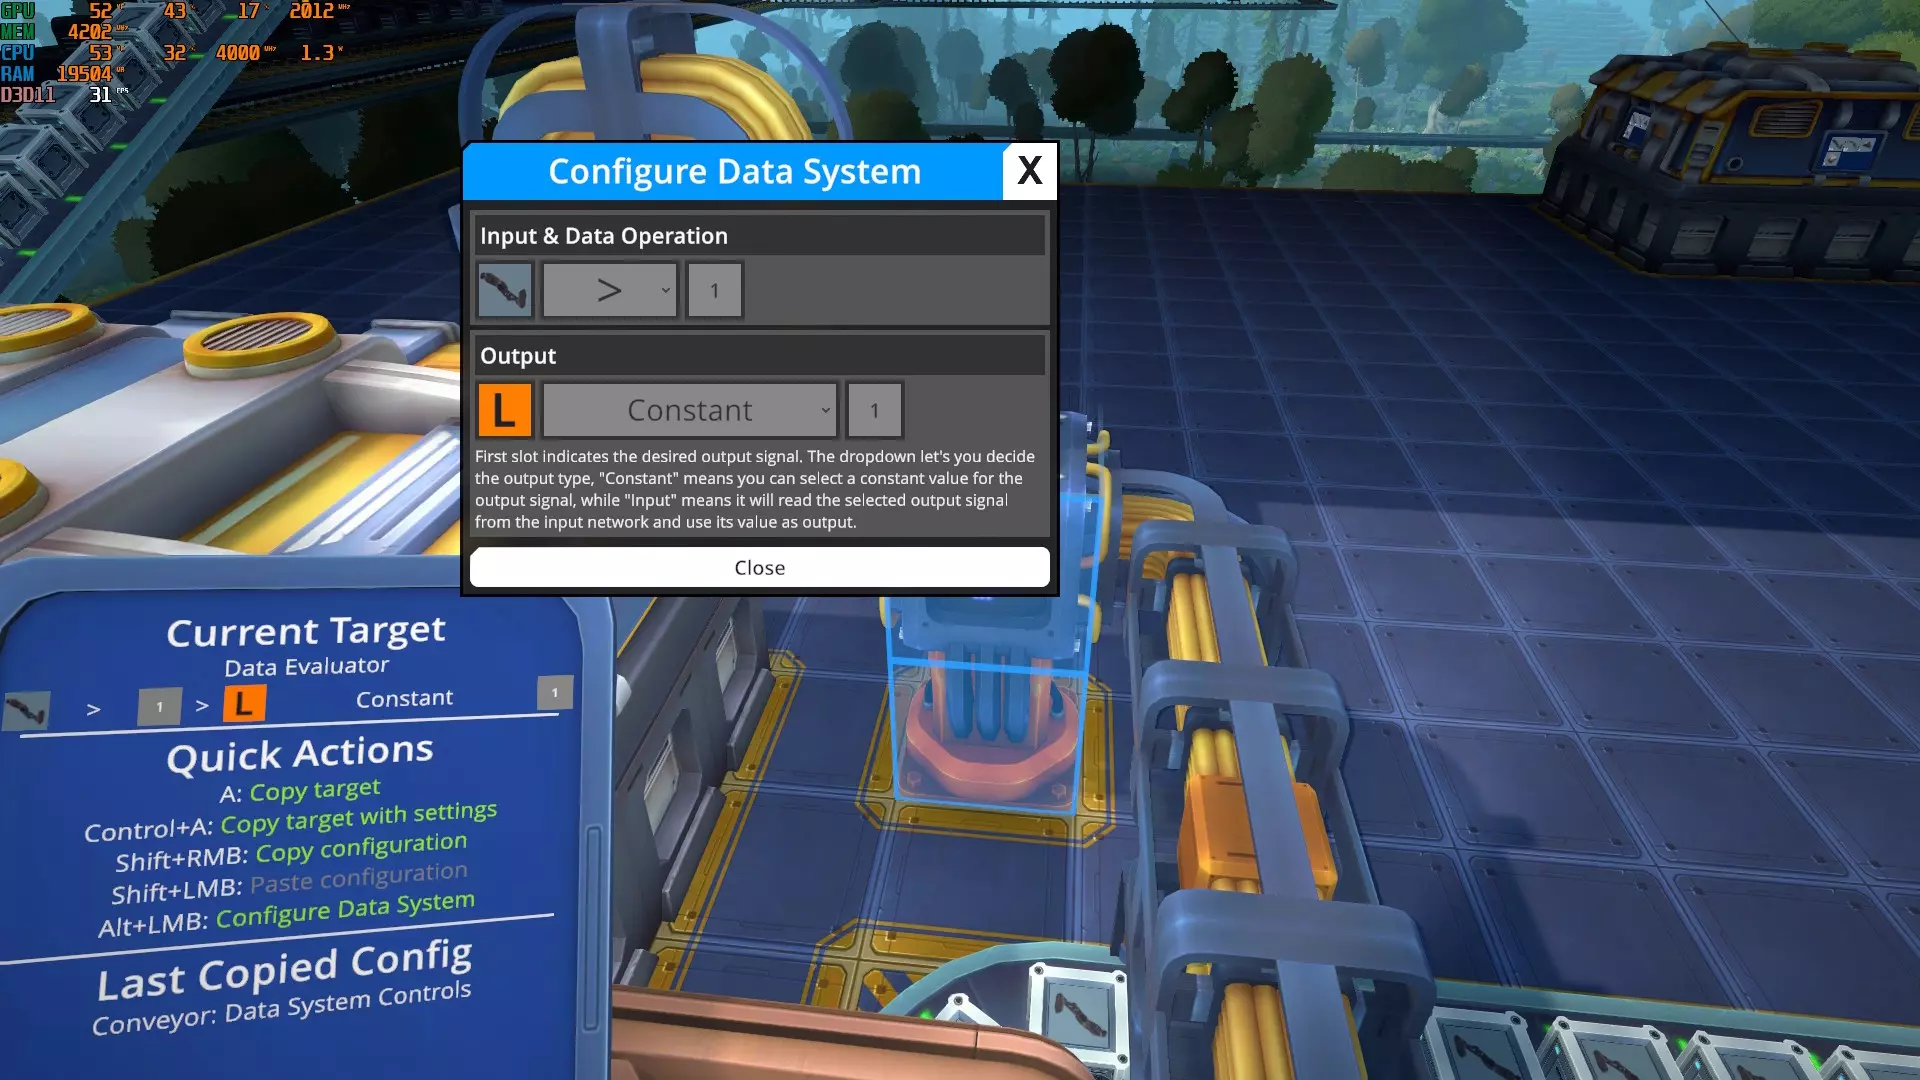Click orange L icon in Current Target panel
The height and width of the screenshot is (1080, 1920).
(x=243, y=704)
